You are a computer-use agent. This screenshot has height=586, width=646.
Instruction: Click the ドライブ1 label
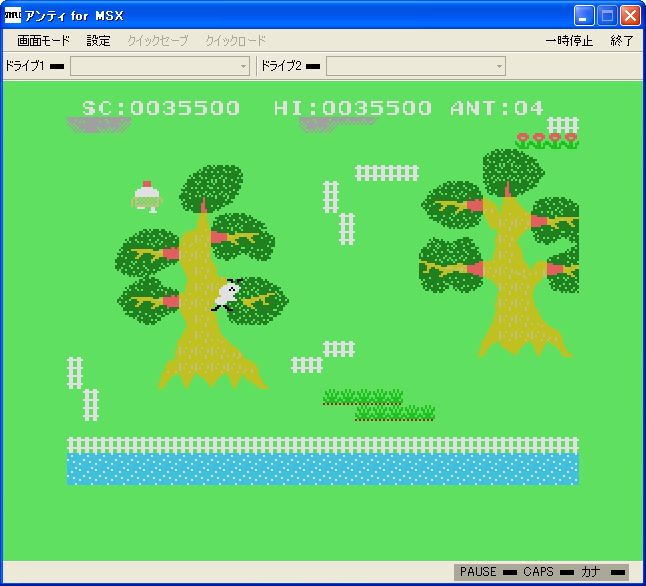coord(24,66)
